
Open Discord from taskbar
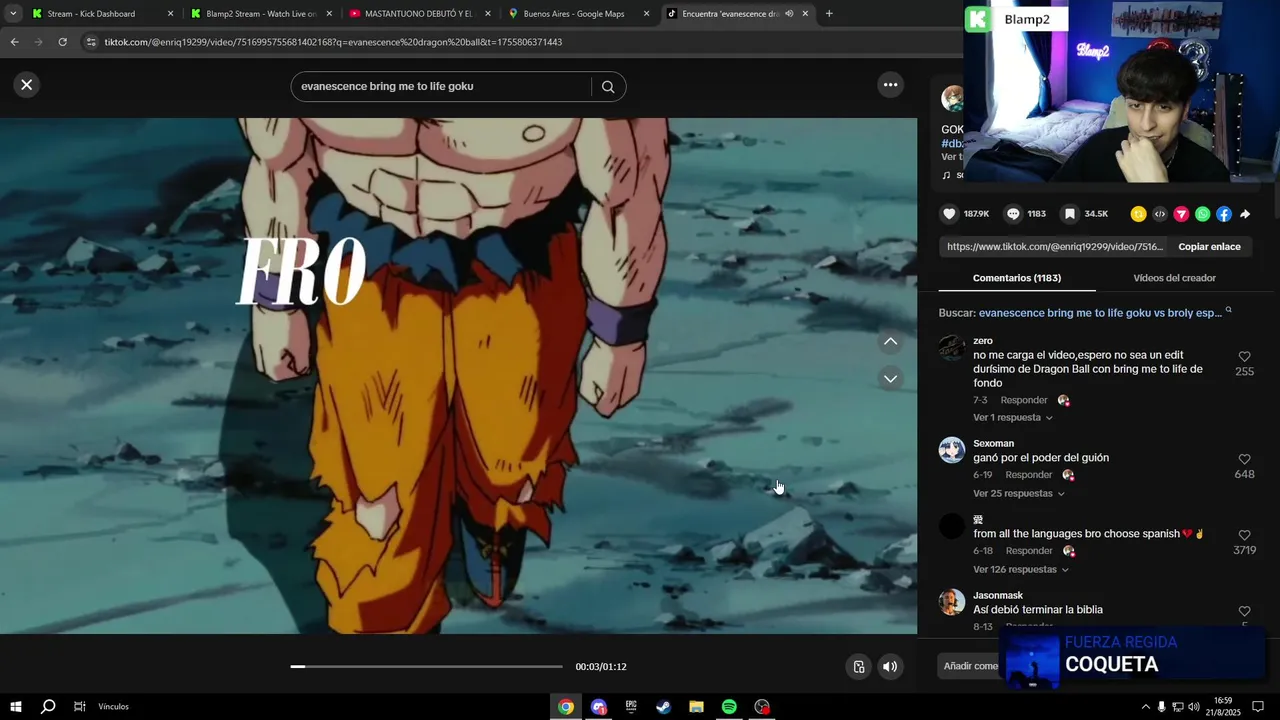[599, 707]
